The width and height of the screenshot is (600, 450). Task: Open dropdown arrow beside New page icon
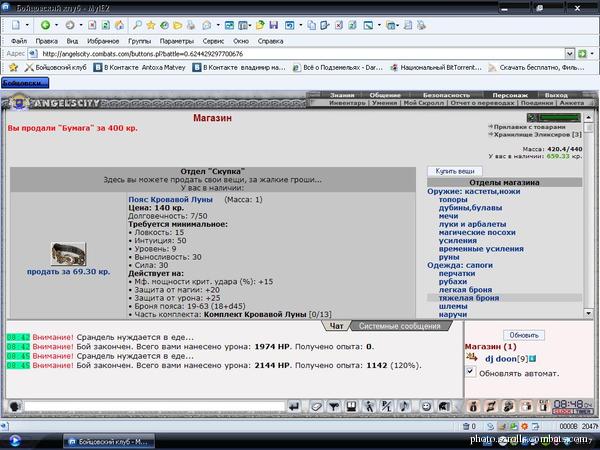coord(27,25)
